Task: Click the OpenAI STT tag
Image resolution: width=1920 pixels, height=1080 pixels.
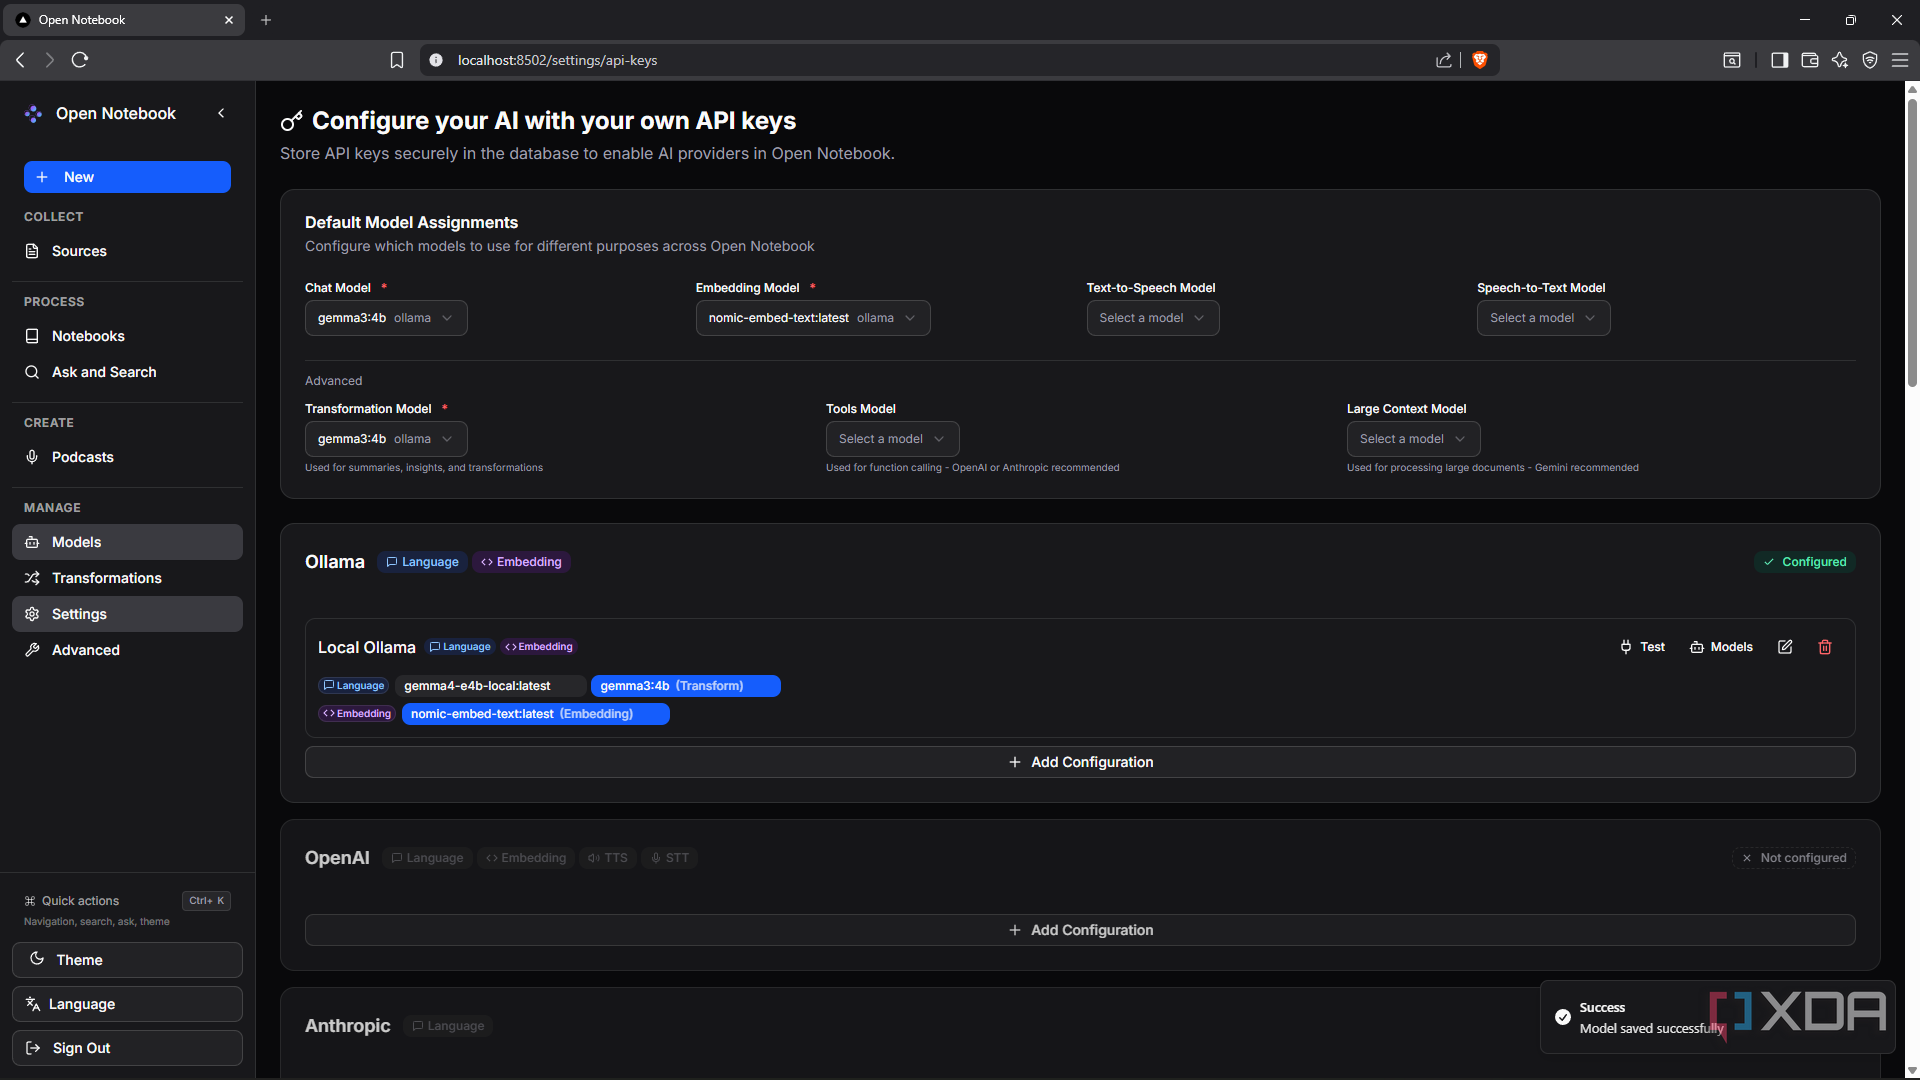Action: (x=670, y=858)
